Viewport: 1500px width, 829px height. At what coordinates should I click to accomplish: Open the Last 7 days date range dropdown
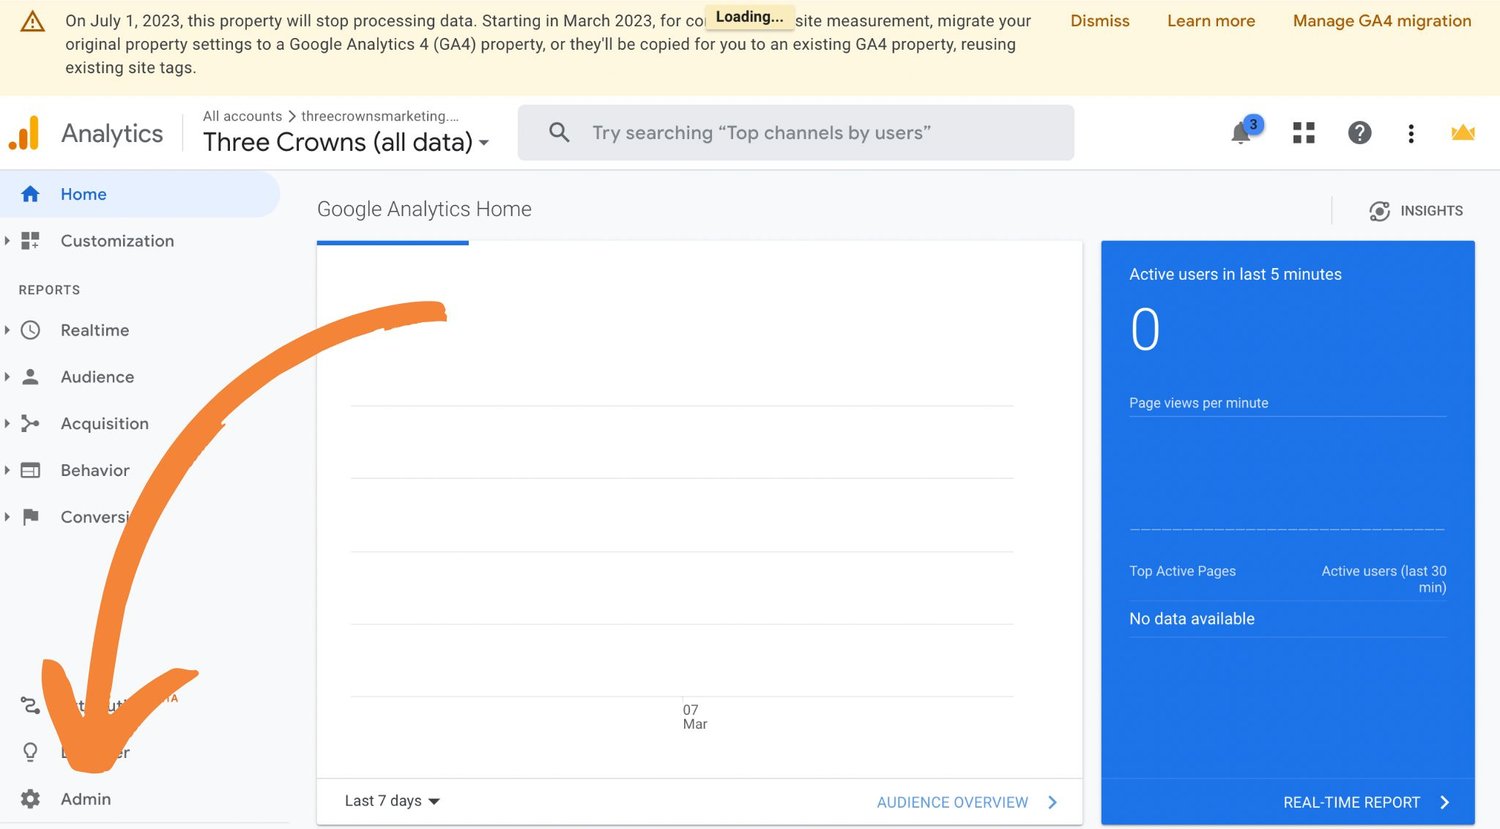(392, 801)
